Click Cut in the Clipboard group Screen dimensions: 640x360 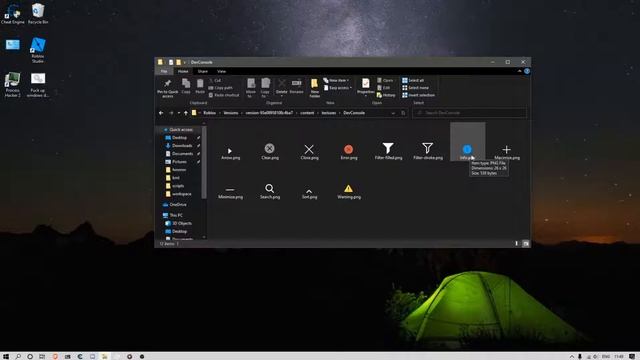pos(215,80)
